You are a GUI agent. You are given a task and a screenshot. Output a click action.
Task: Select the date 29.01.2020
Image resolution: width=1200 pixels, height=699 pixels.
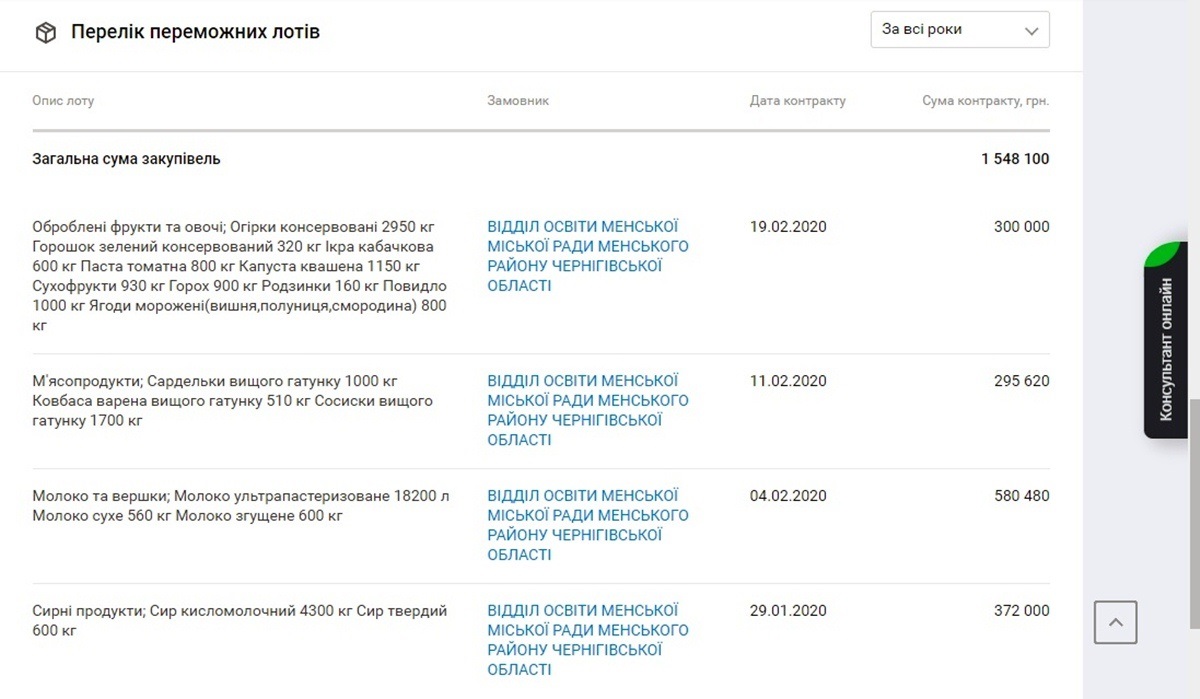click(x=788, y=611)
